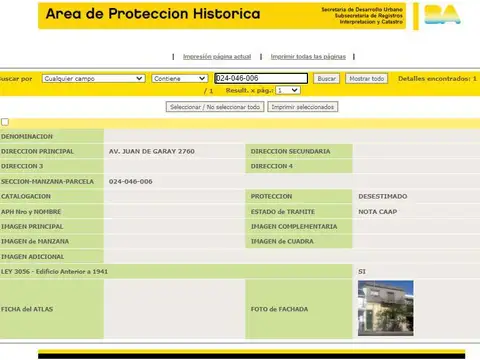Click the 'IMAGEN COMPLEMENTARIA' label

click(294, 227)
